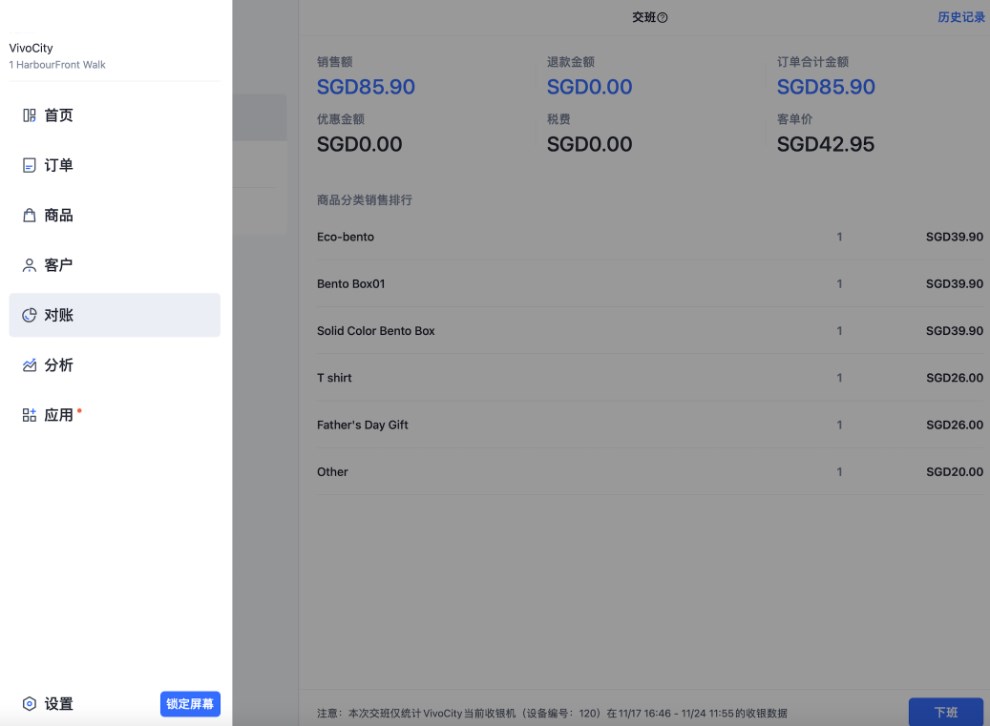Screen dimensions: 990x726
Task: Click the help icon beside 交班
Action: pos(663,18)
